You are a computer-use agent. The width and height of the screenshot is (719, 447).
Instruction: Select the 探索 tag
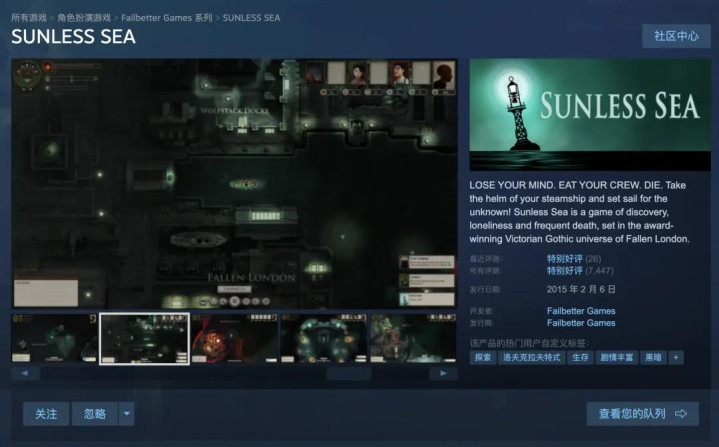point(483,357)
